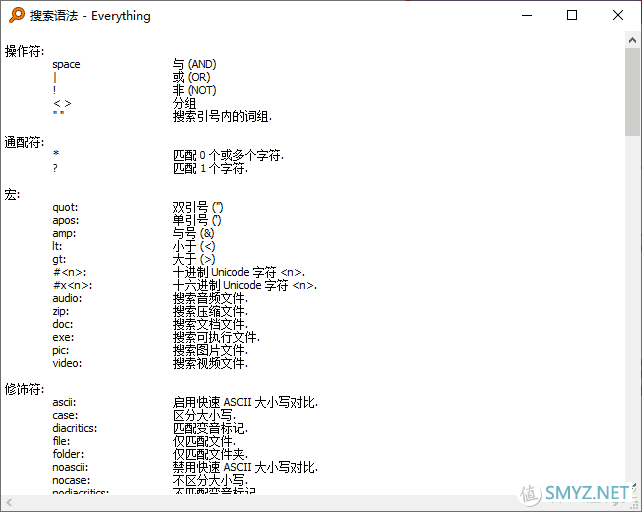Image resolution: width=642 pixels, height=512 pixels.
Task: Click the '搜索可执行文件.' text
Action: pyautogui.click(x=217, y=338)
